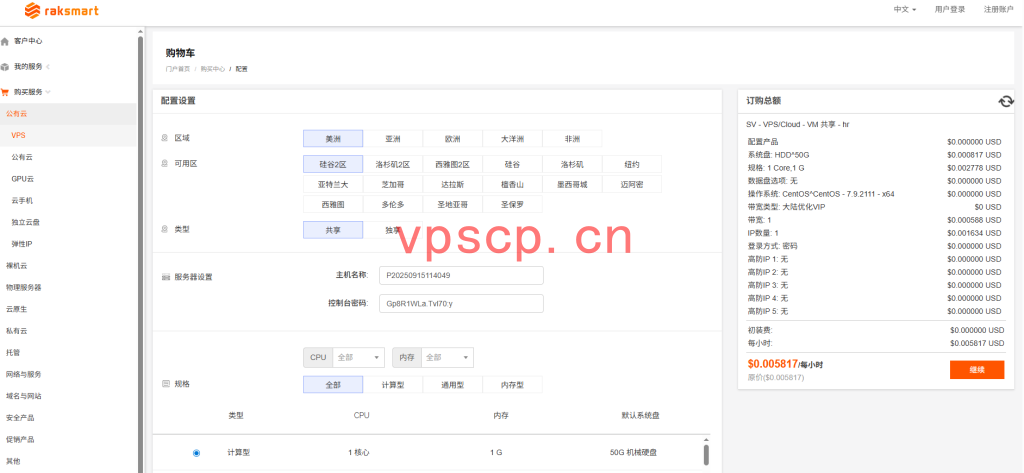The height and width of the screenshot is (473, 1024).
Task: Open the 中文 language dropdown
Action: click(x=904, y=10)
